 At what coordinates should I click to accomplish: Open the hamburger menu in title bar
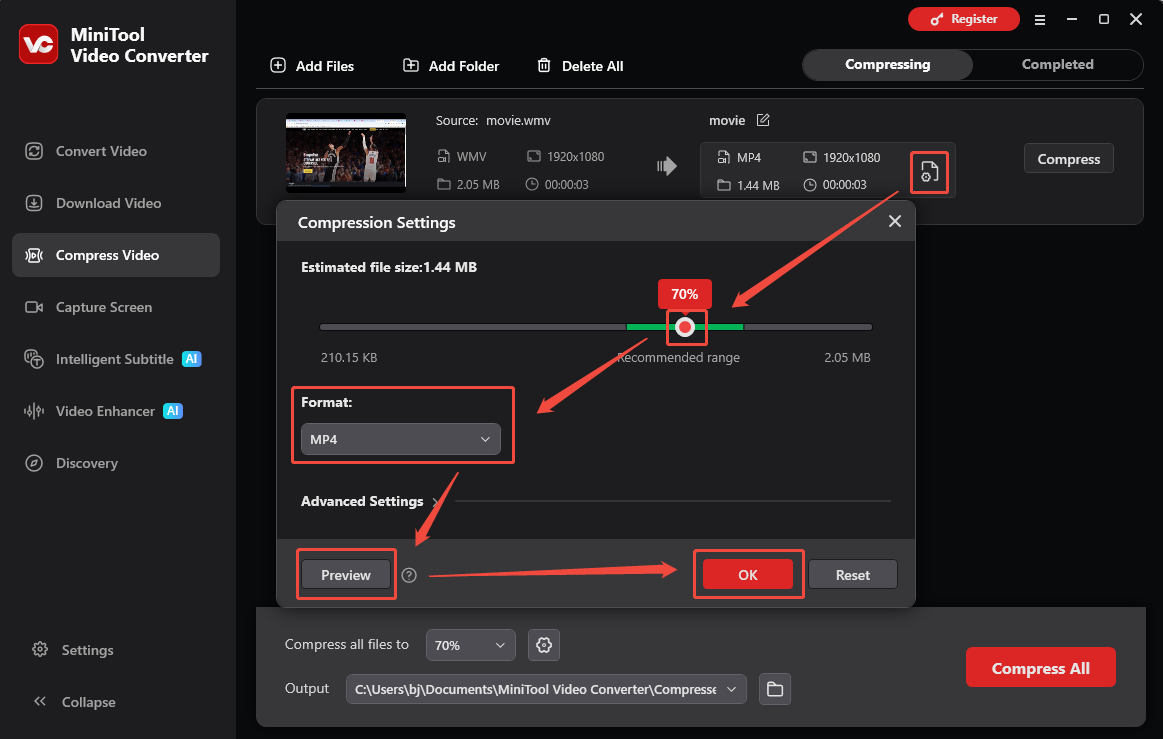coord(1040,20)
